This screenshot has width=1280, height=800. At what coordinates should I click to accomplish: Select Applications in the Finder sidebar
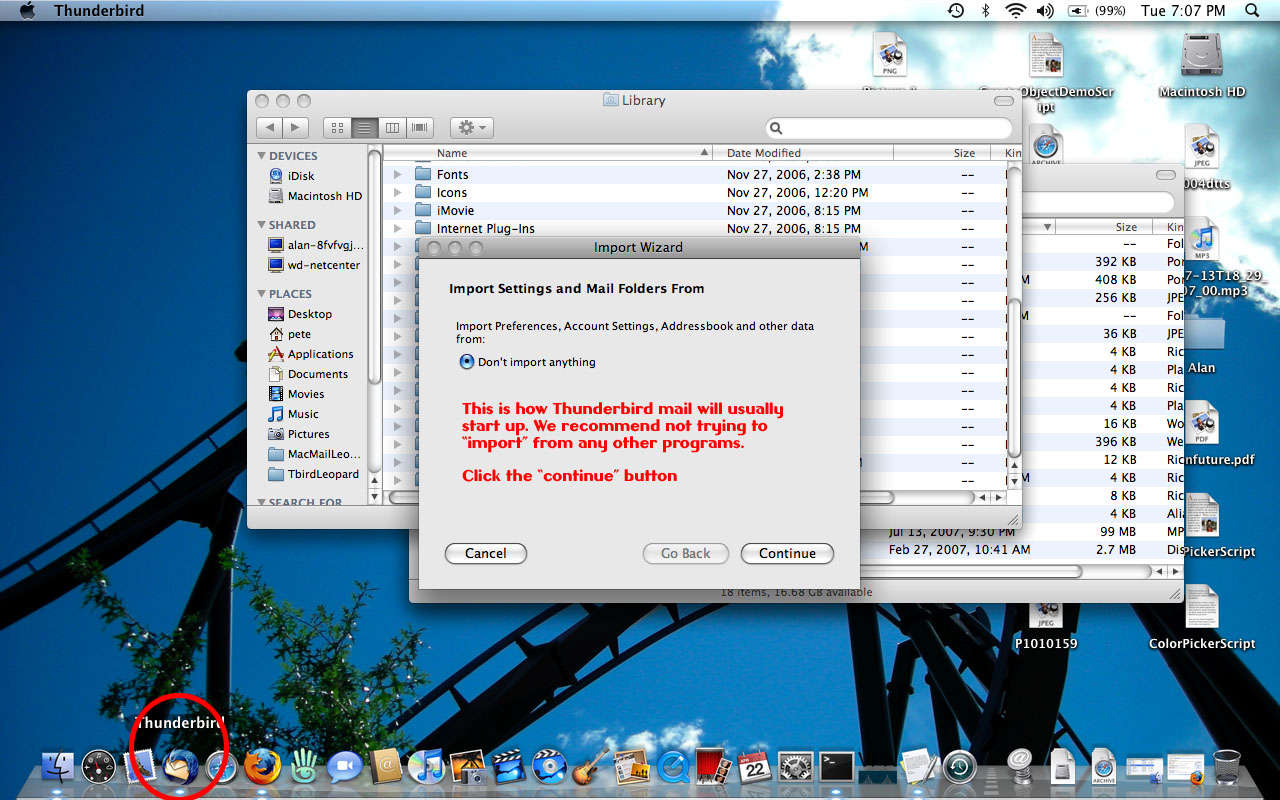pos(320,354)
